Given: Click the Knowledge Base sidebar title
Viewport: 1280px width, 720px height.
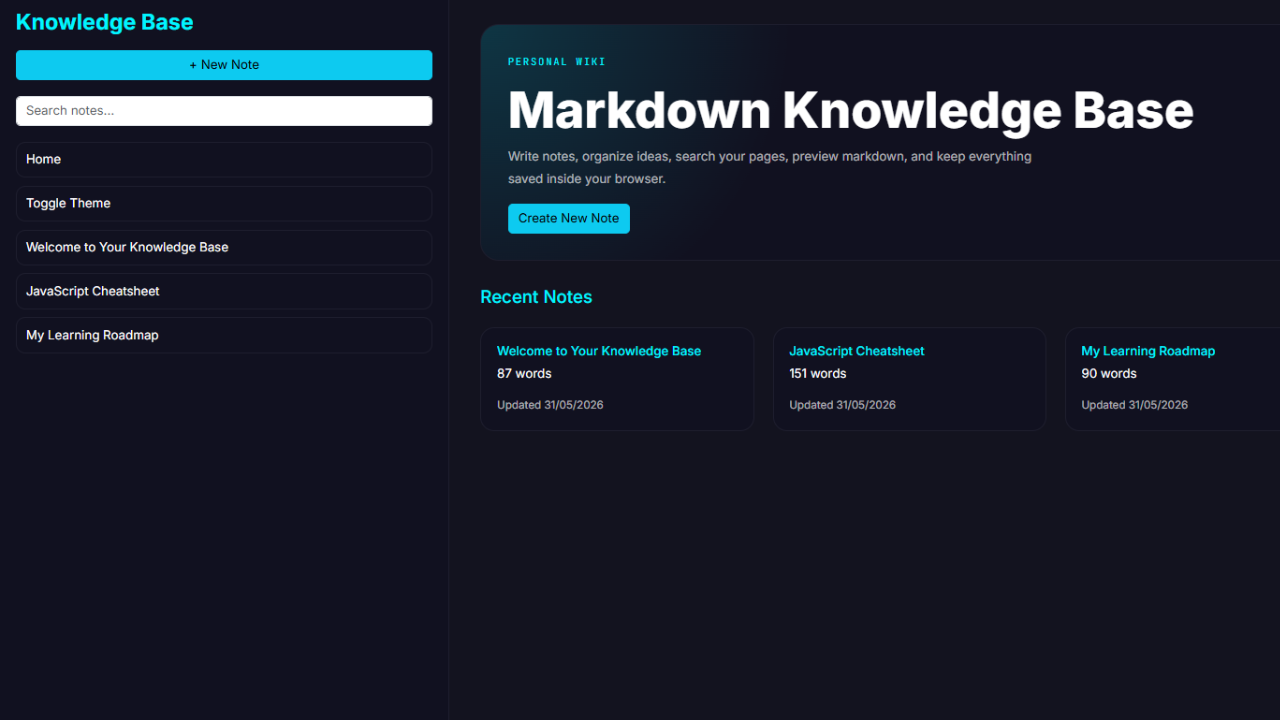Looking at the screenshot, I should point(105,22).
